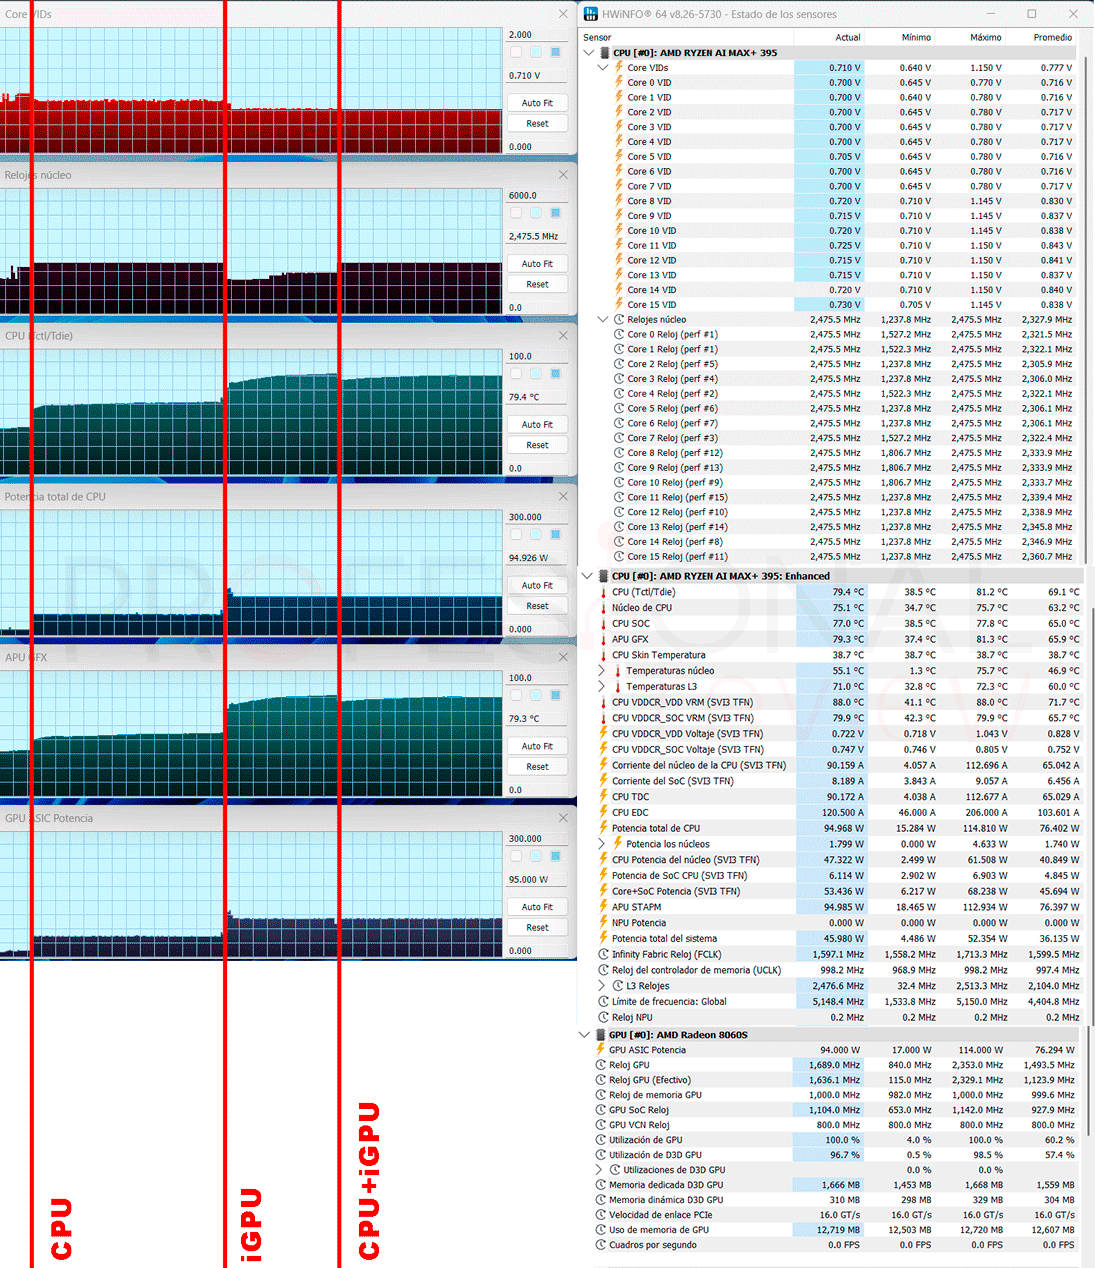
Task: Toggle the checkbox in the CPU (Tctl/Tdie) graph panel
Action: coord(516,373)
